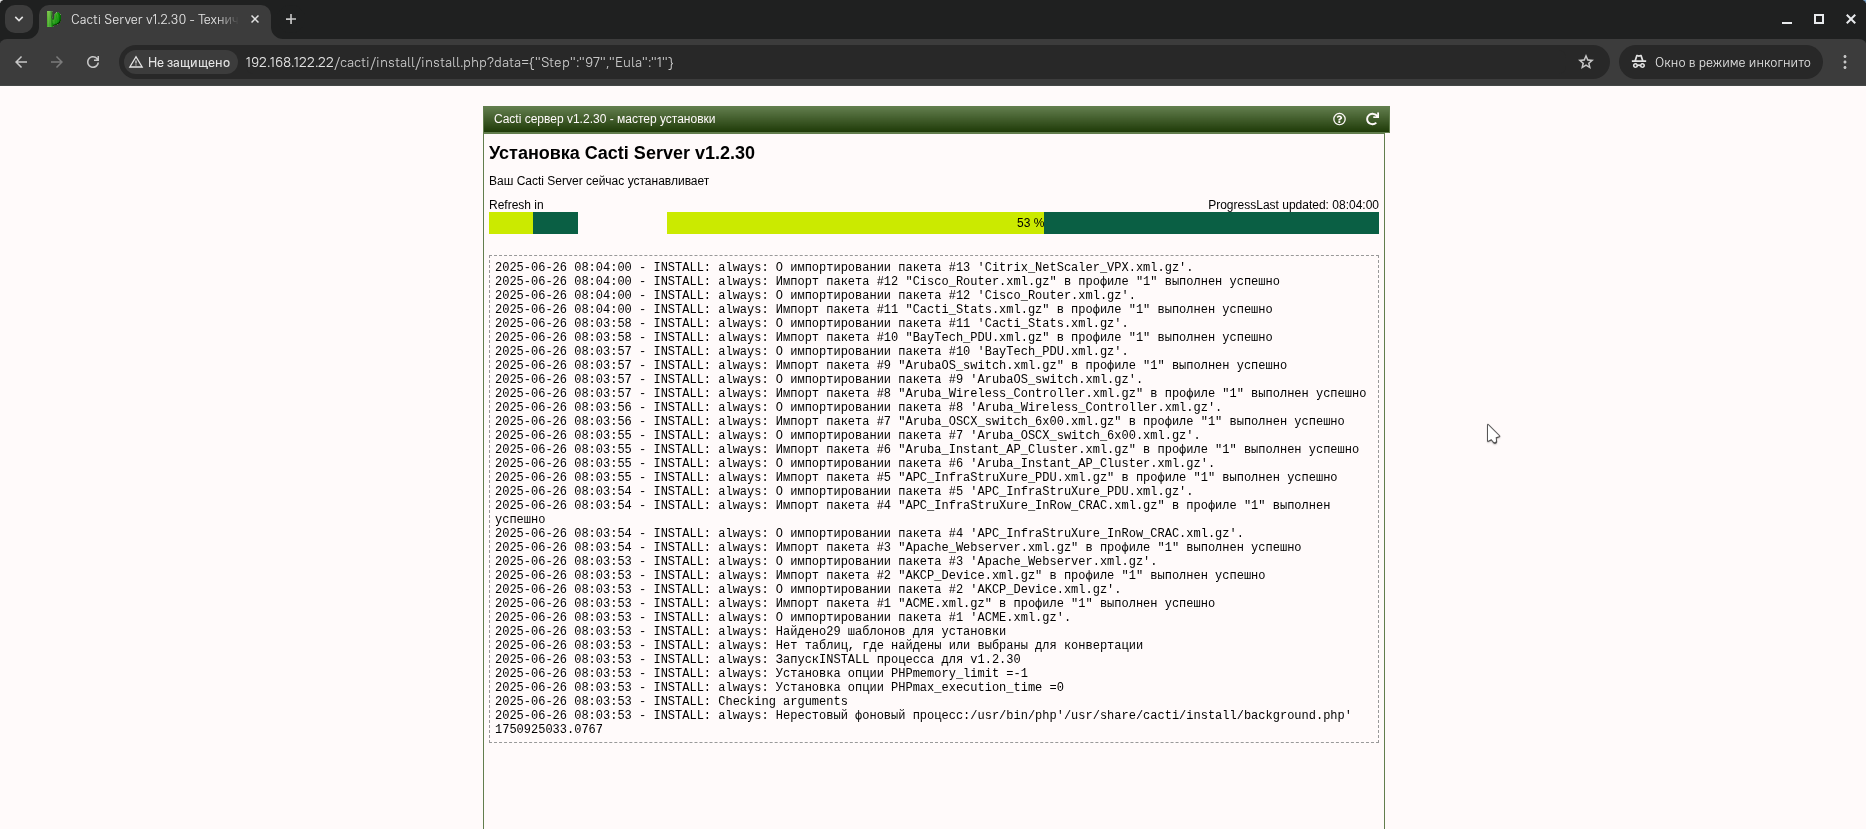Open the Chrome three-dot menu
This screenshot has height=829, width=1866.
[x=1845, y=62]
